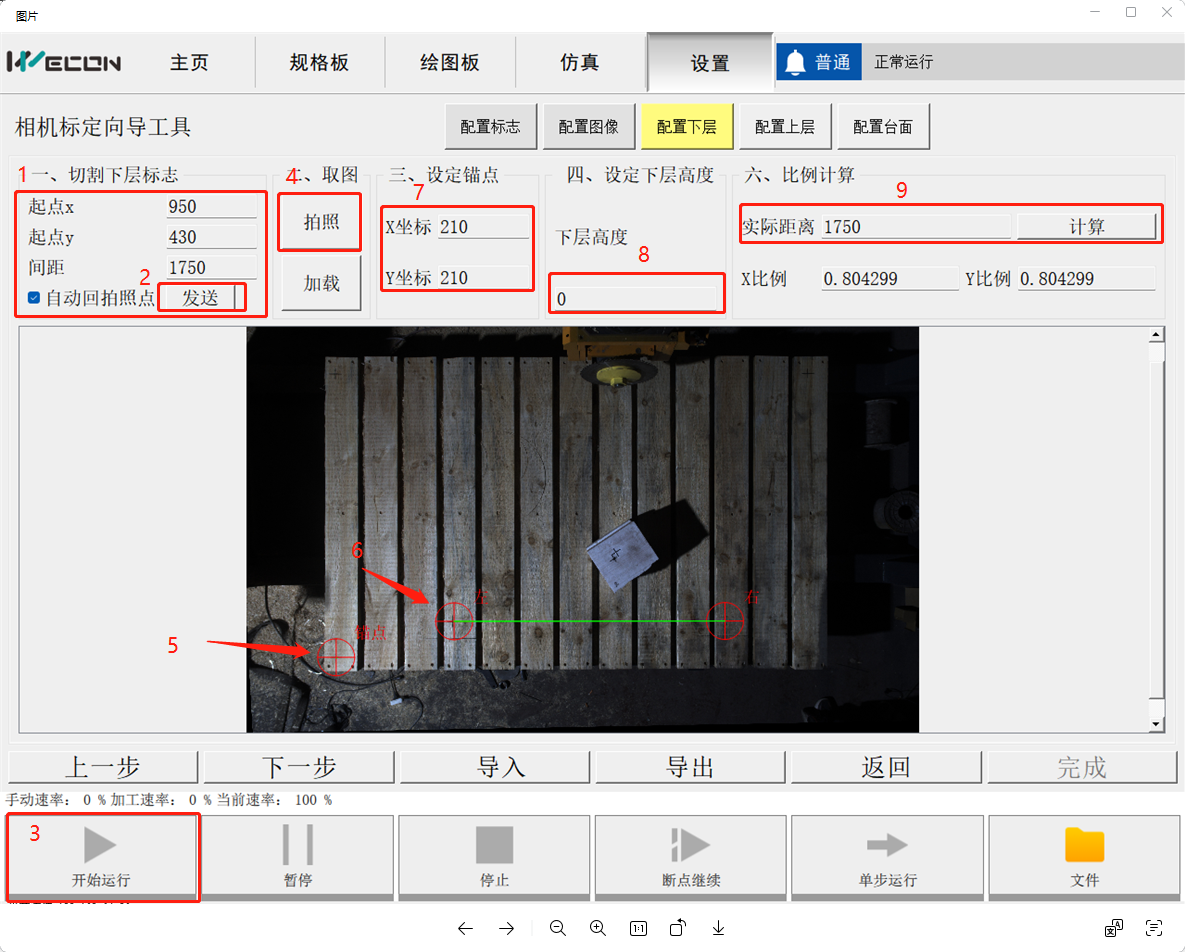Open the 绘图板 tab
The height and width of the screenshot is (952, 1185).
(450, 63)
